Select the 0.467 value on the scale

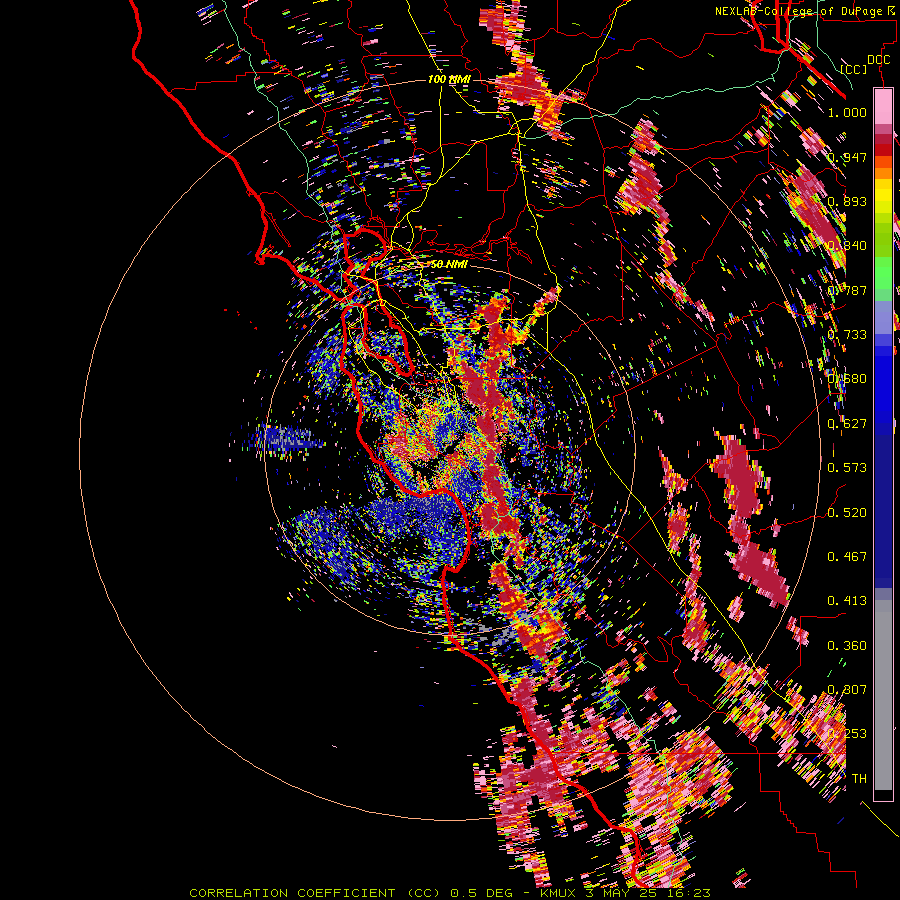point(847,557)
